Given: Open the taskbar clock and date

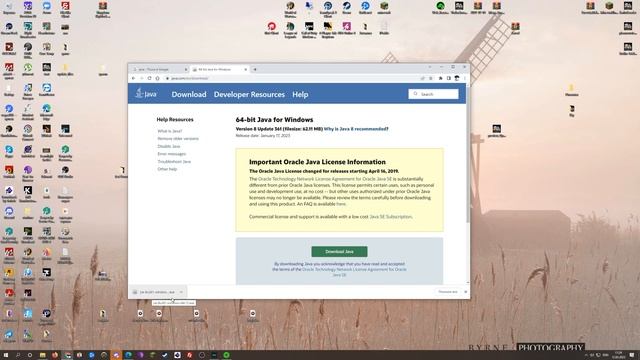Looking at the screenshot, I should 618,355.
